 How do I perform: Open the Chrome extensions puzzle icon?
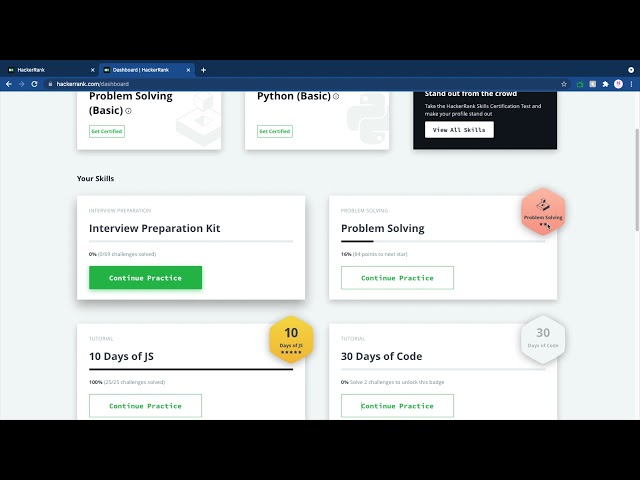coord(605,84)
